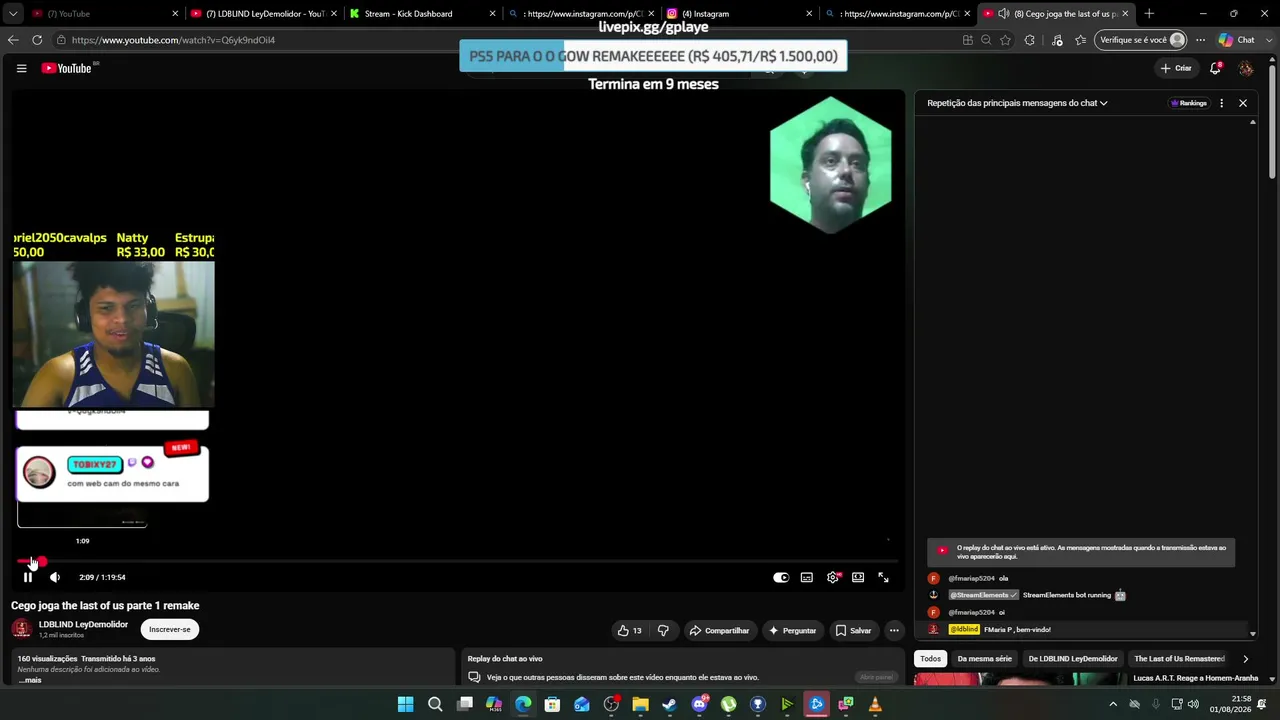The height and width of the screenshot is (720, 1280).
Task: Focus the browser address bar URL
Action: pos(173,40)
